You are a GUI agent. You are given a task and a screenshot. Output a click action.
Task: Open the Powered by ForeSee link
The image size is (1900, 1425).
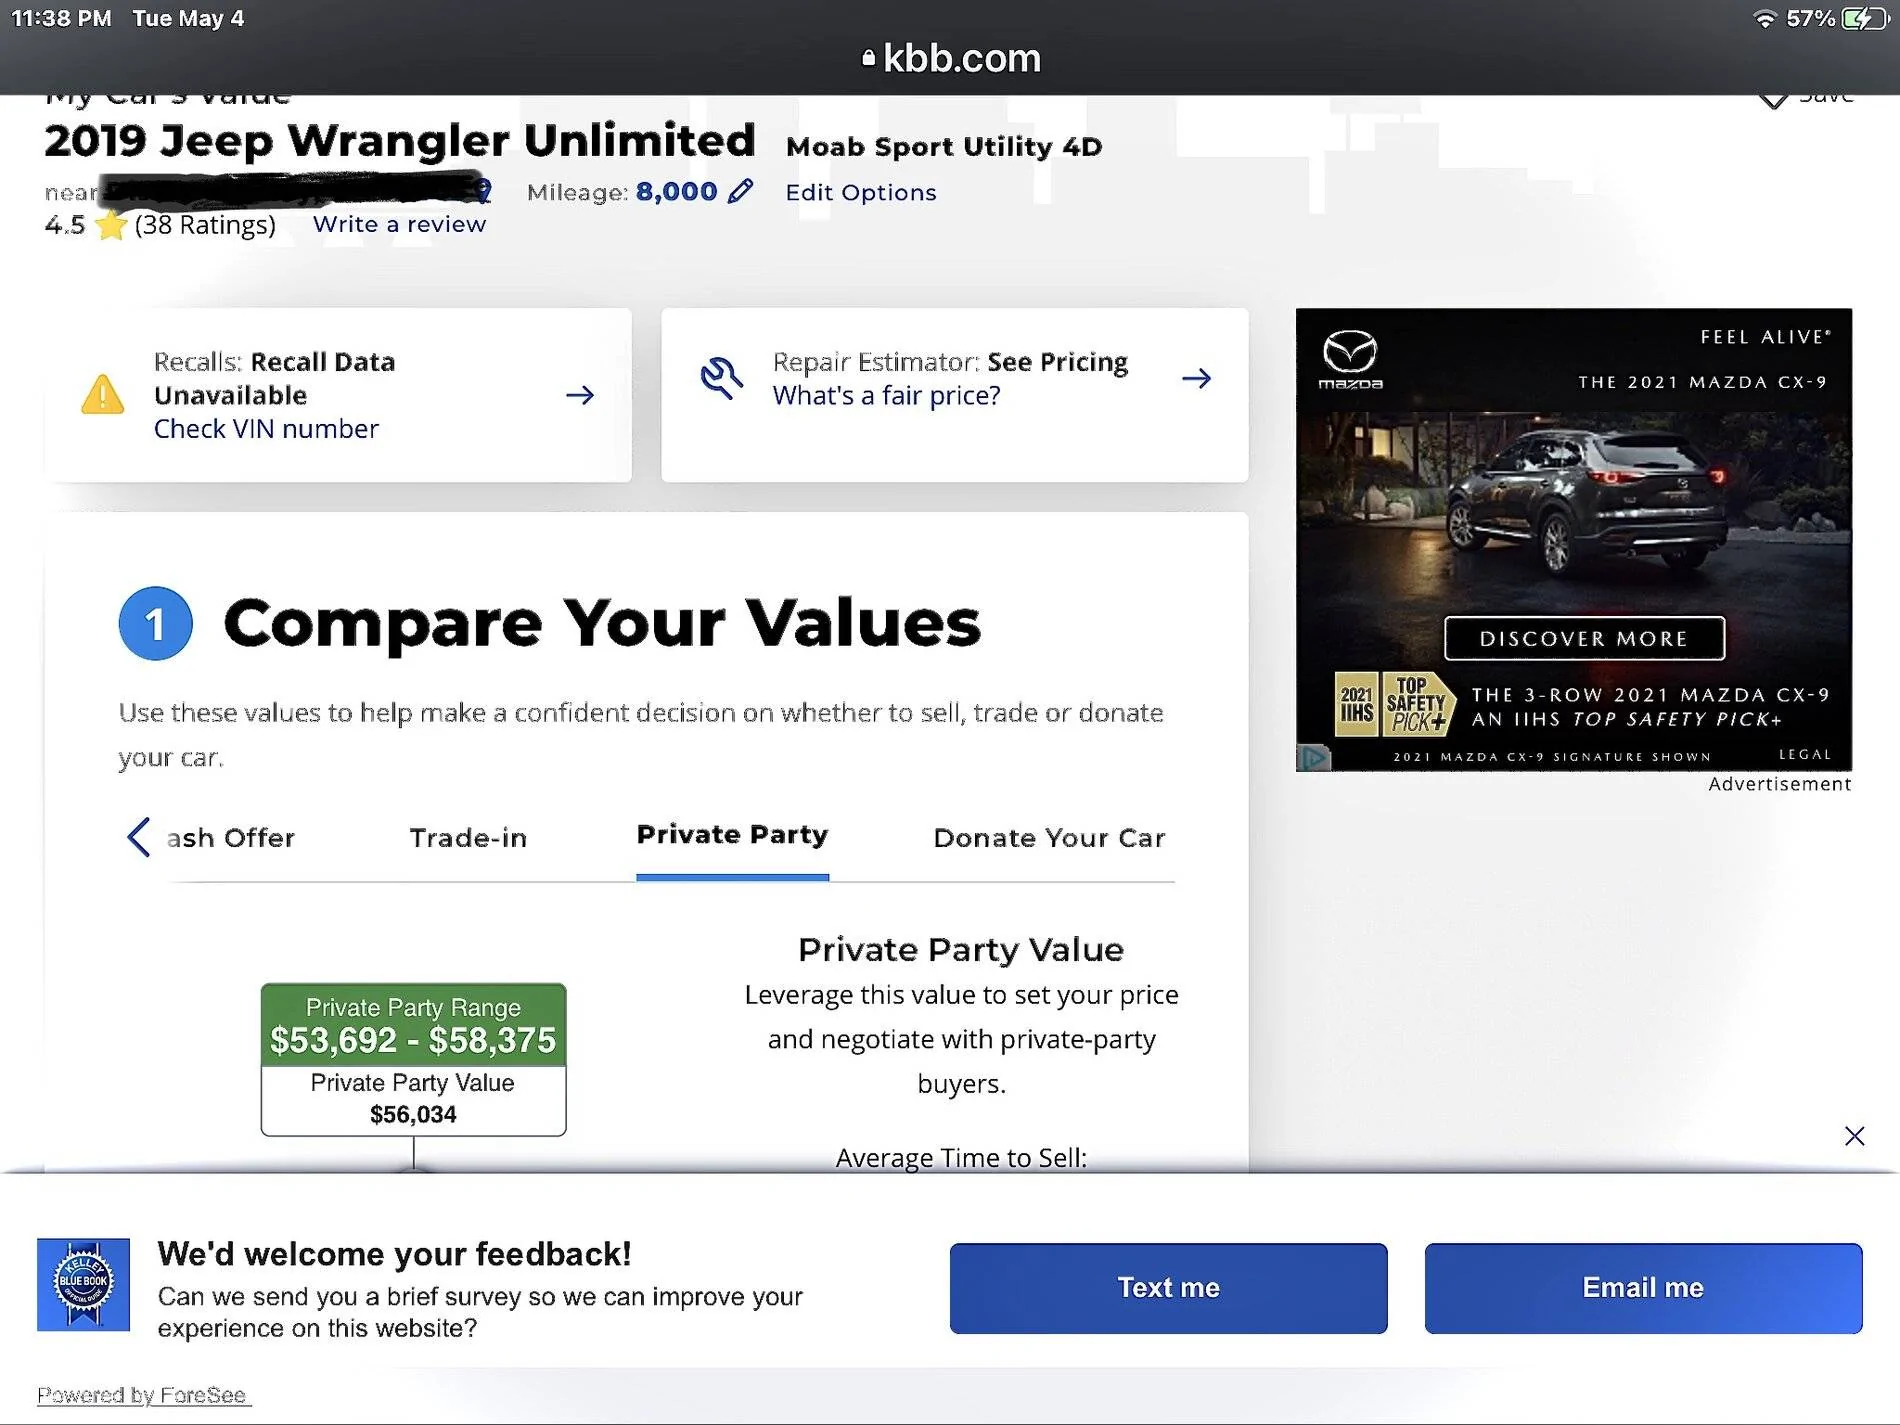144,1395
